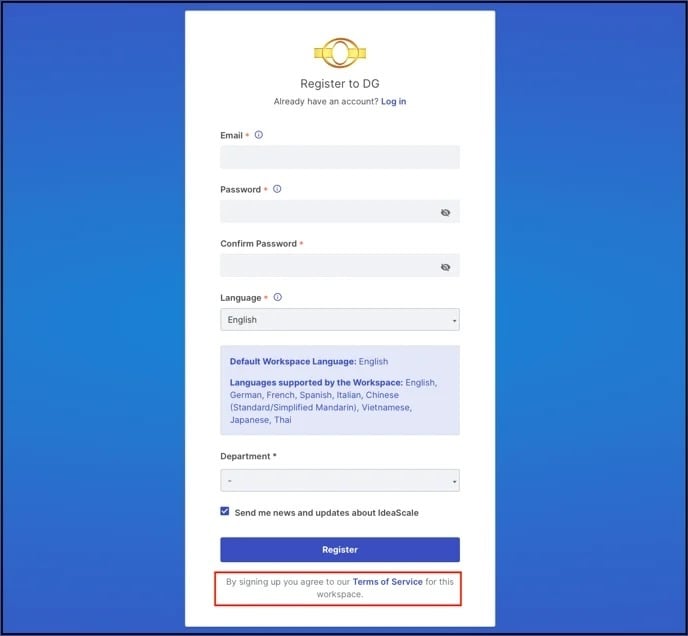Open the Terms of Service link
This screenshot has height=636, width=688.
(x=387, y=582)
